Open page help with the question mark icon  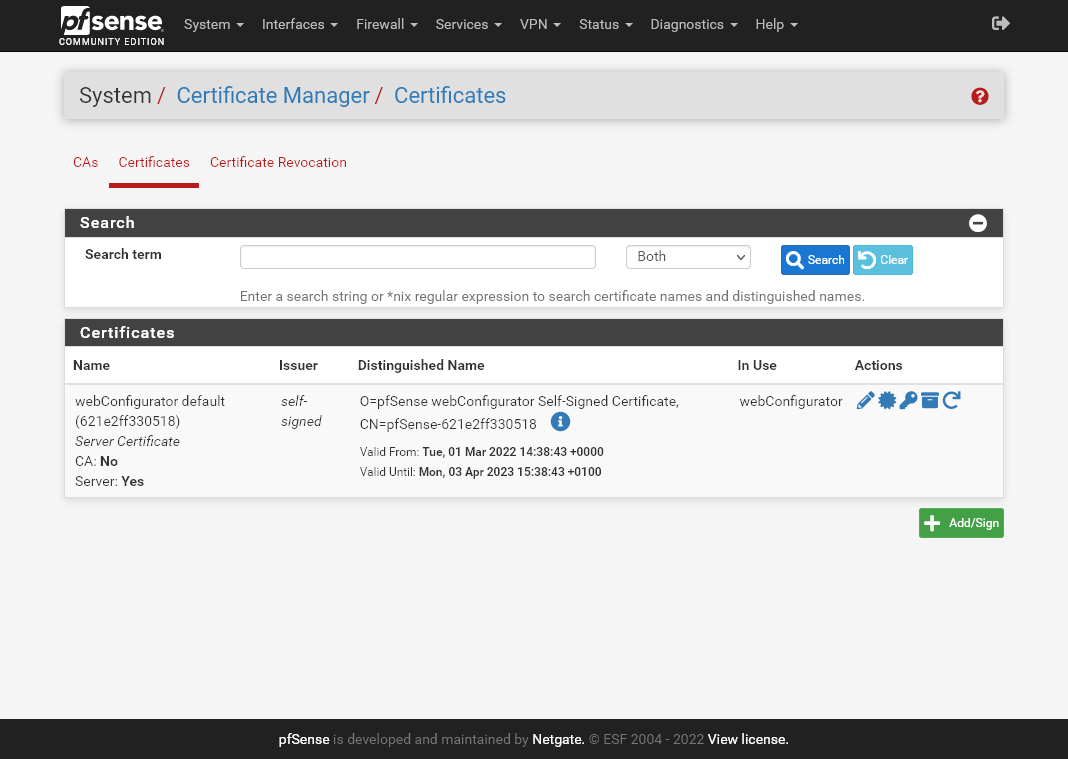point(980,96)
